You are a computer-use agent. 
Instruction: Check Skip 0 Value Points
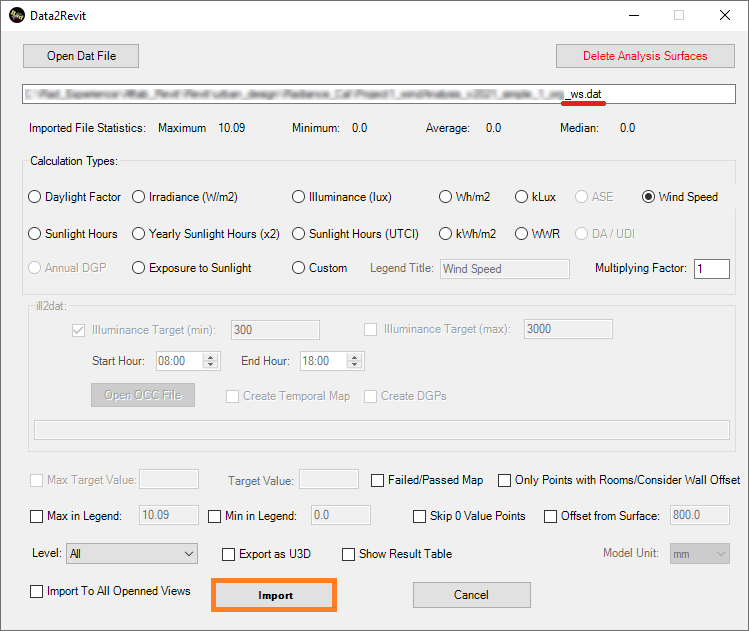tap(419, 516)
